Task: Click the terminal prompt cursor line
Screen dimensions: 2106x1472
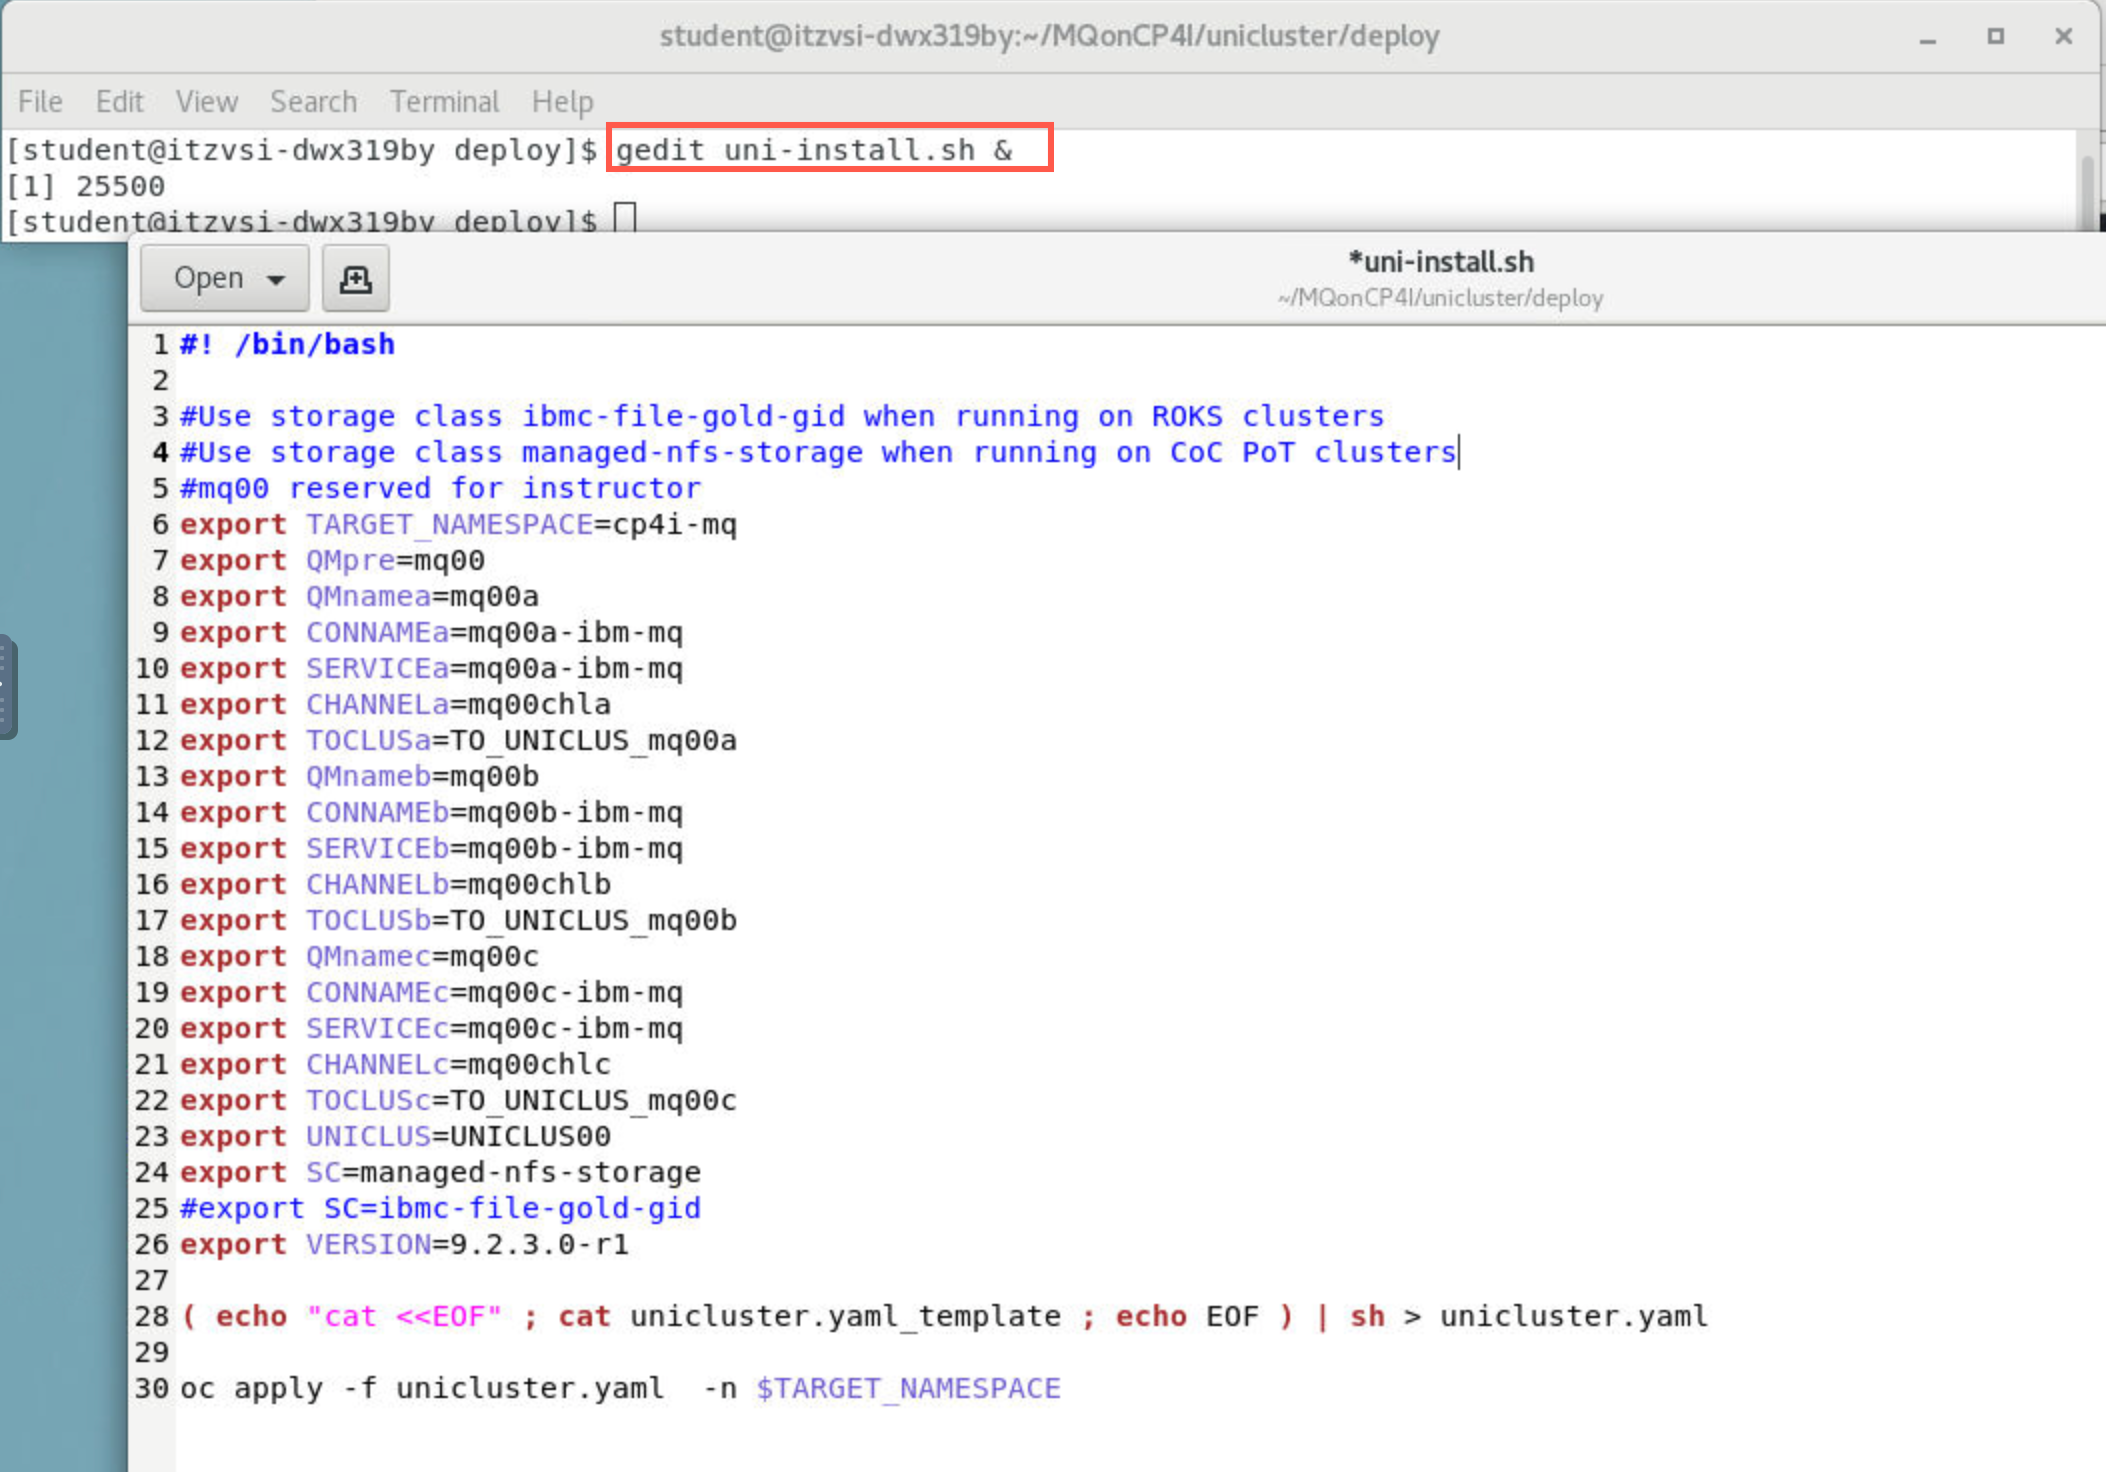Action: pos(320,220)
